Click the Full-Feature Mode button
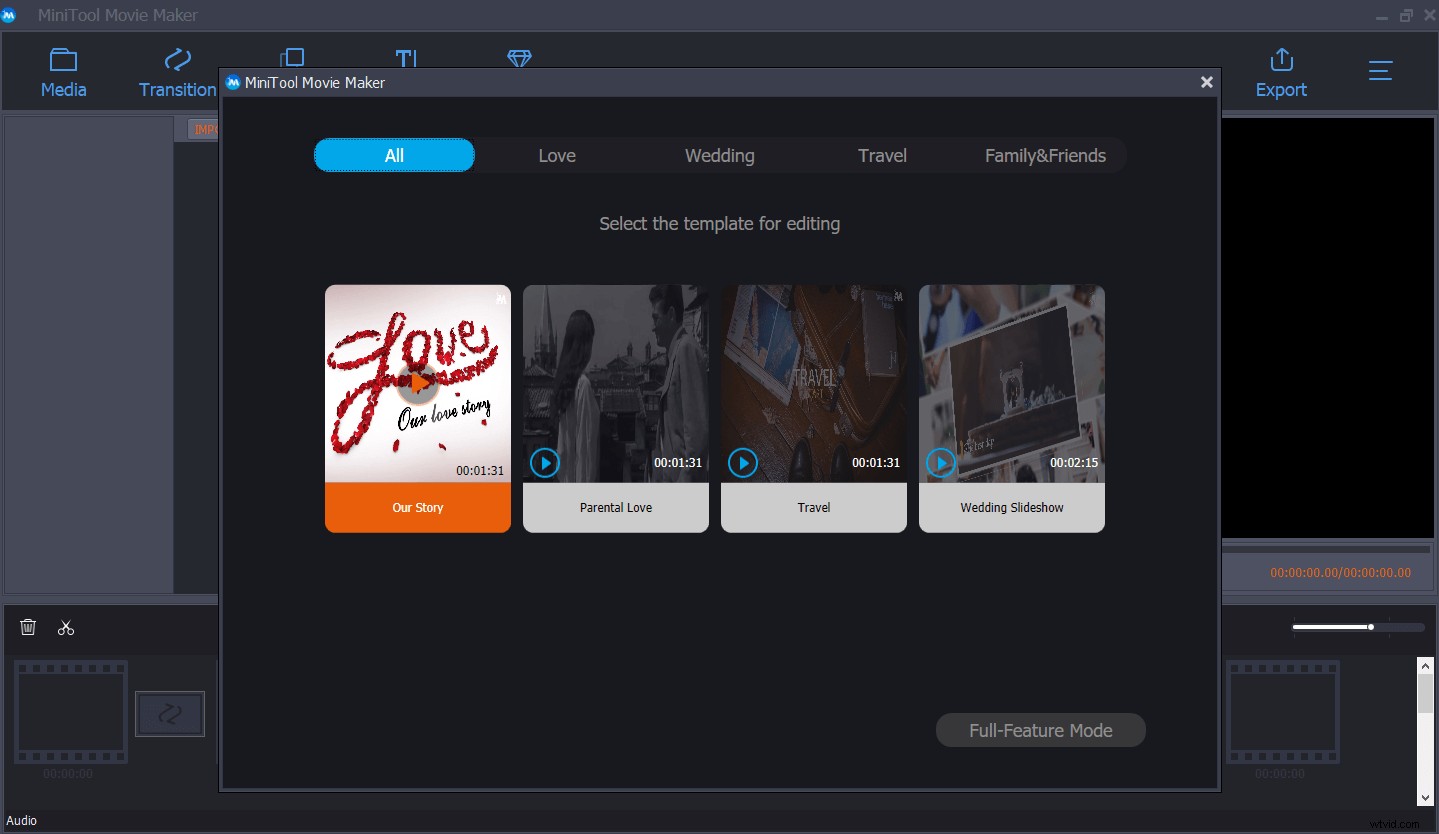The image size is (1439, 834). (1040, 730)
